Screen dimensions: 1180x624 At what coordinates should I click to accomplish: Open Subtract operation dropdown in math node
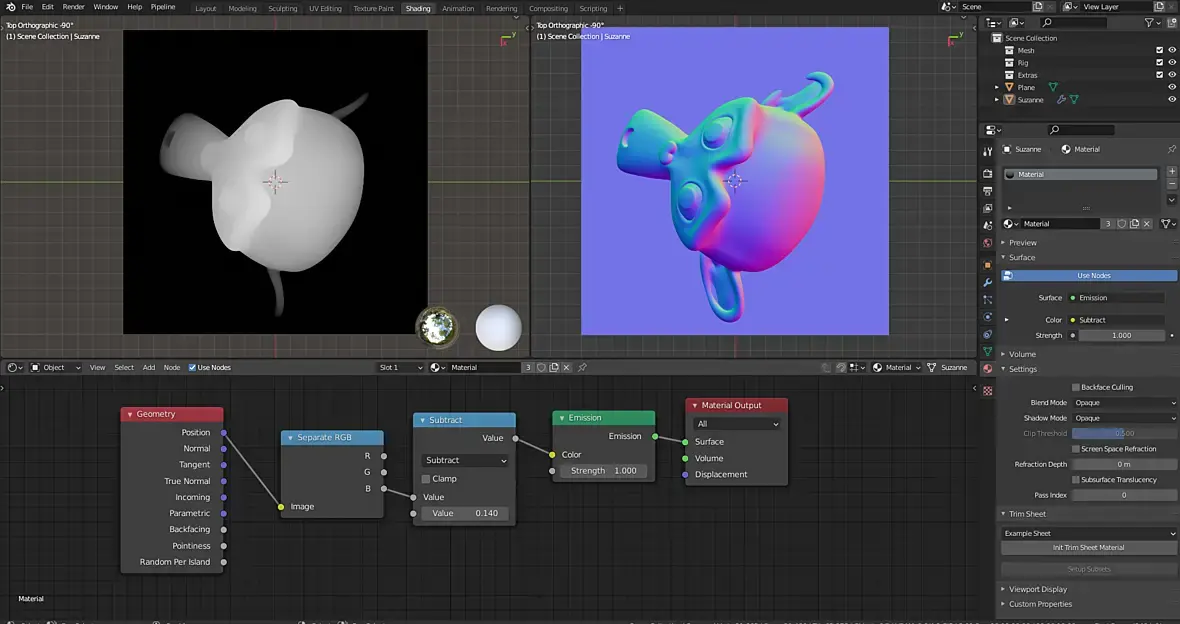click(465, 461)
